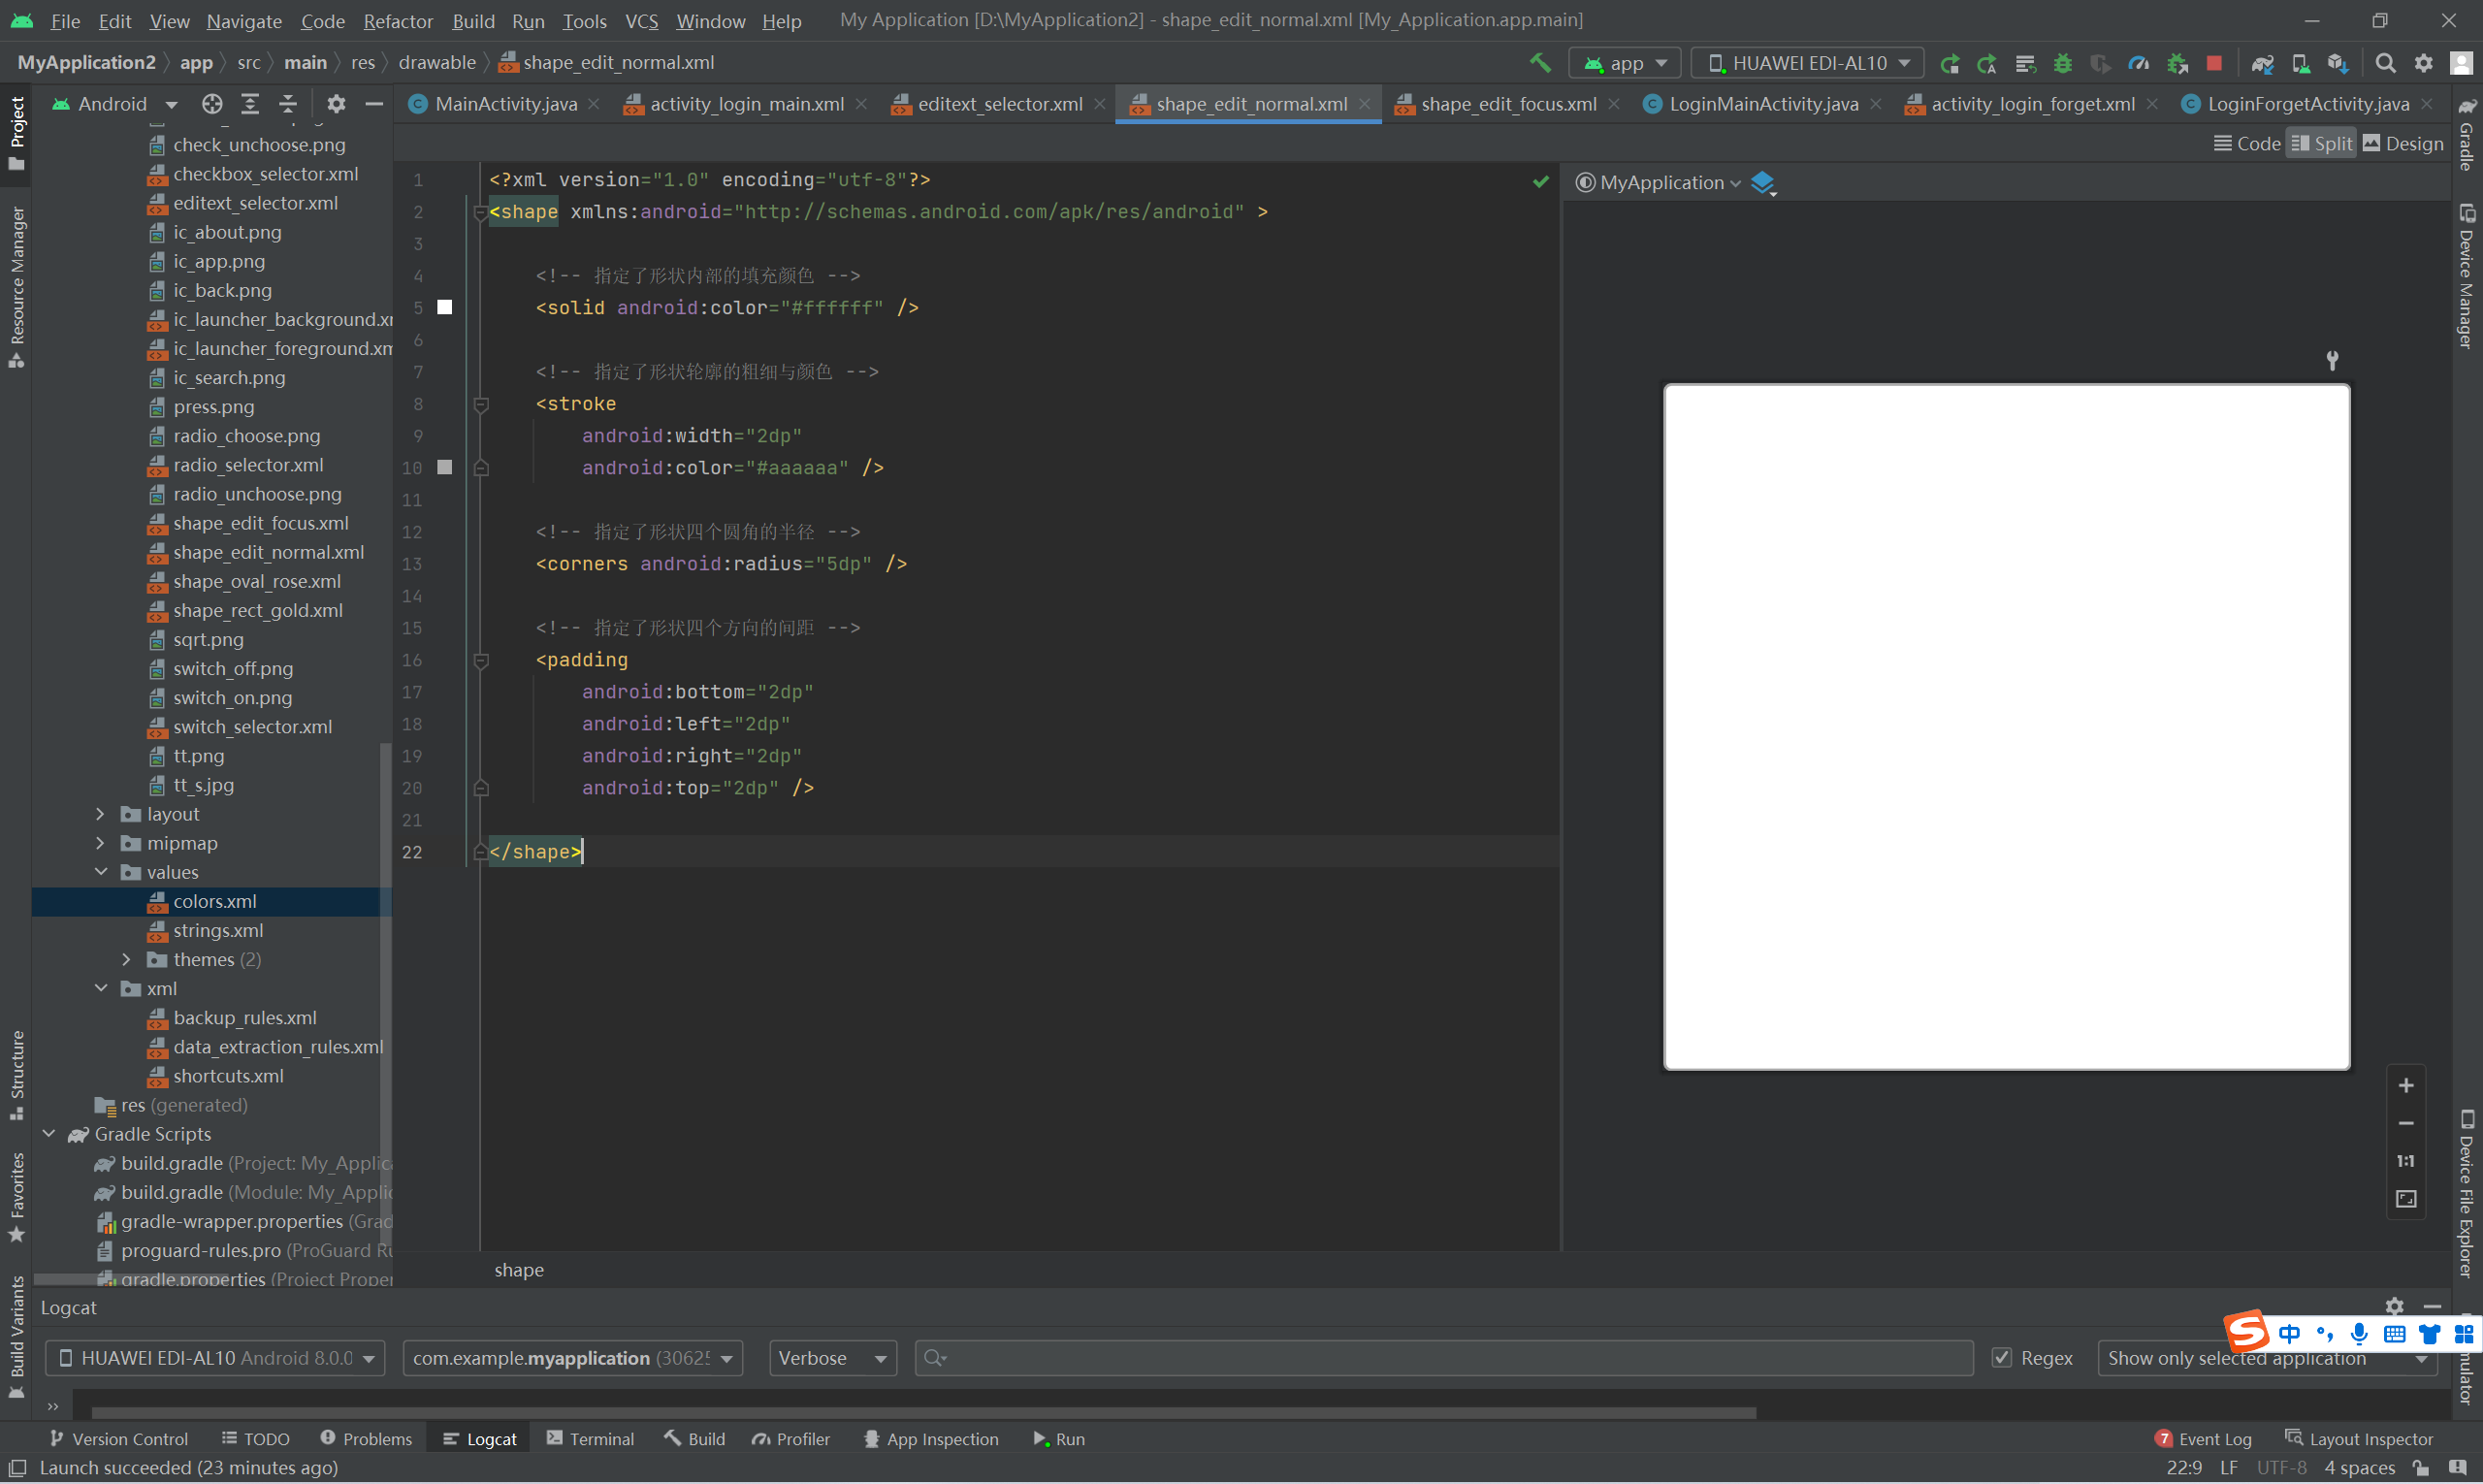
Task: Click the green Debug app bug icon
Action: (x=2062, y=63)
